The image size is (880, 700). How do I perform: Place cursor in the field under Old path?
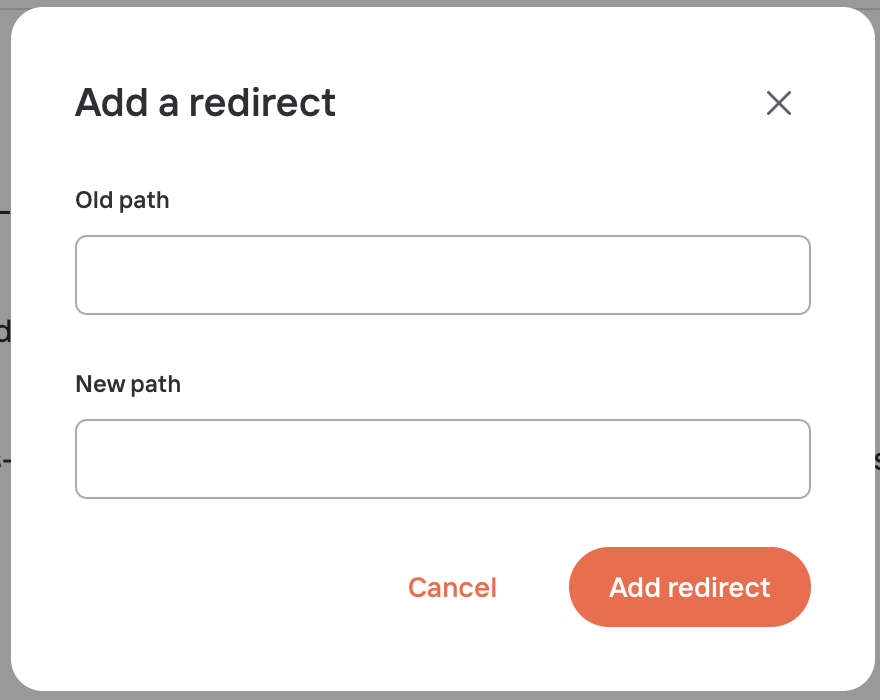443,275
